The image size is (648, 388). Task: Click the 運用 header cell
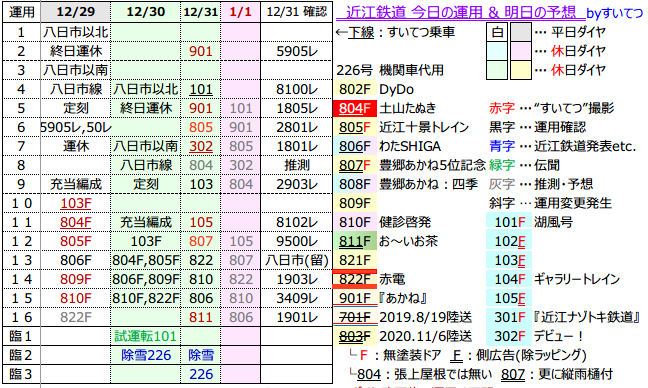[21, 12]
